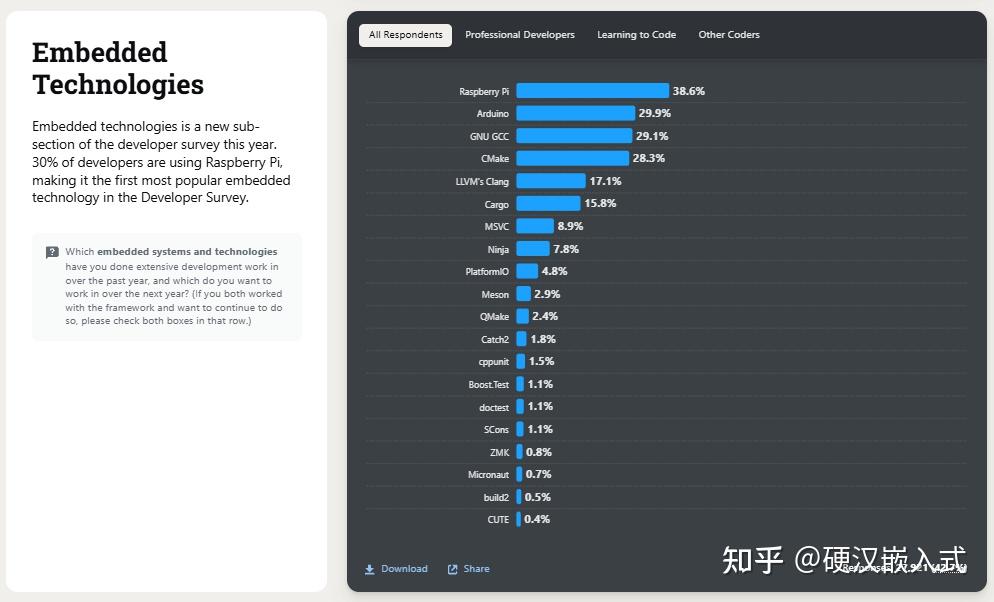Click the Download link
Viewport: 994px width, 602px height.
pos(404,569)
